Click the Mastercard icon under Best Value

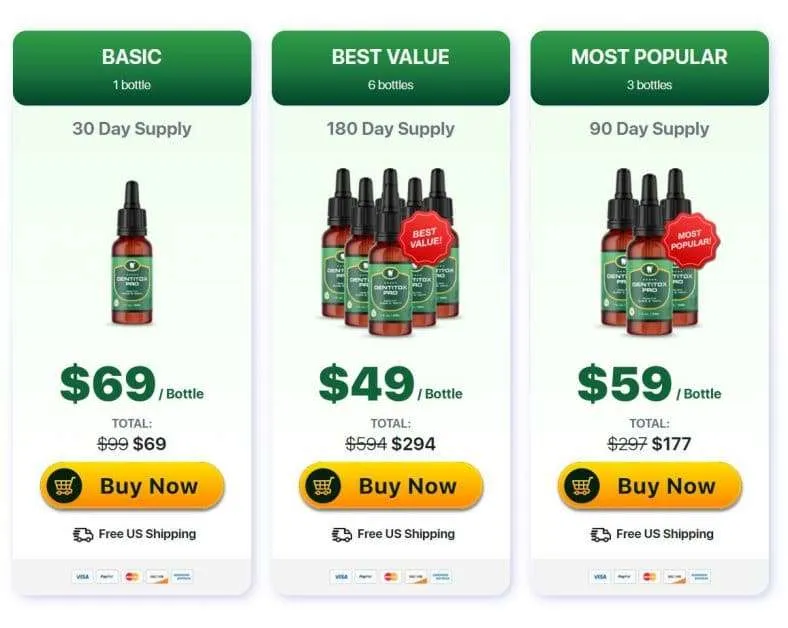(x=391, y=576)
